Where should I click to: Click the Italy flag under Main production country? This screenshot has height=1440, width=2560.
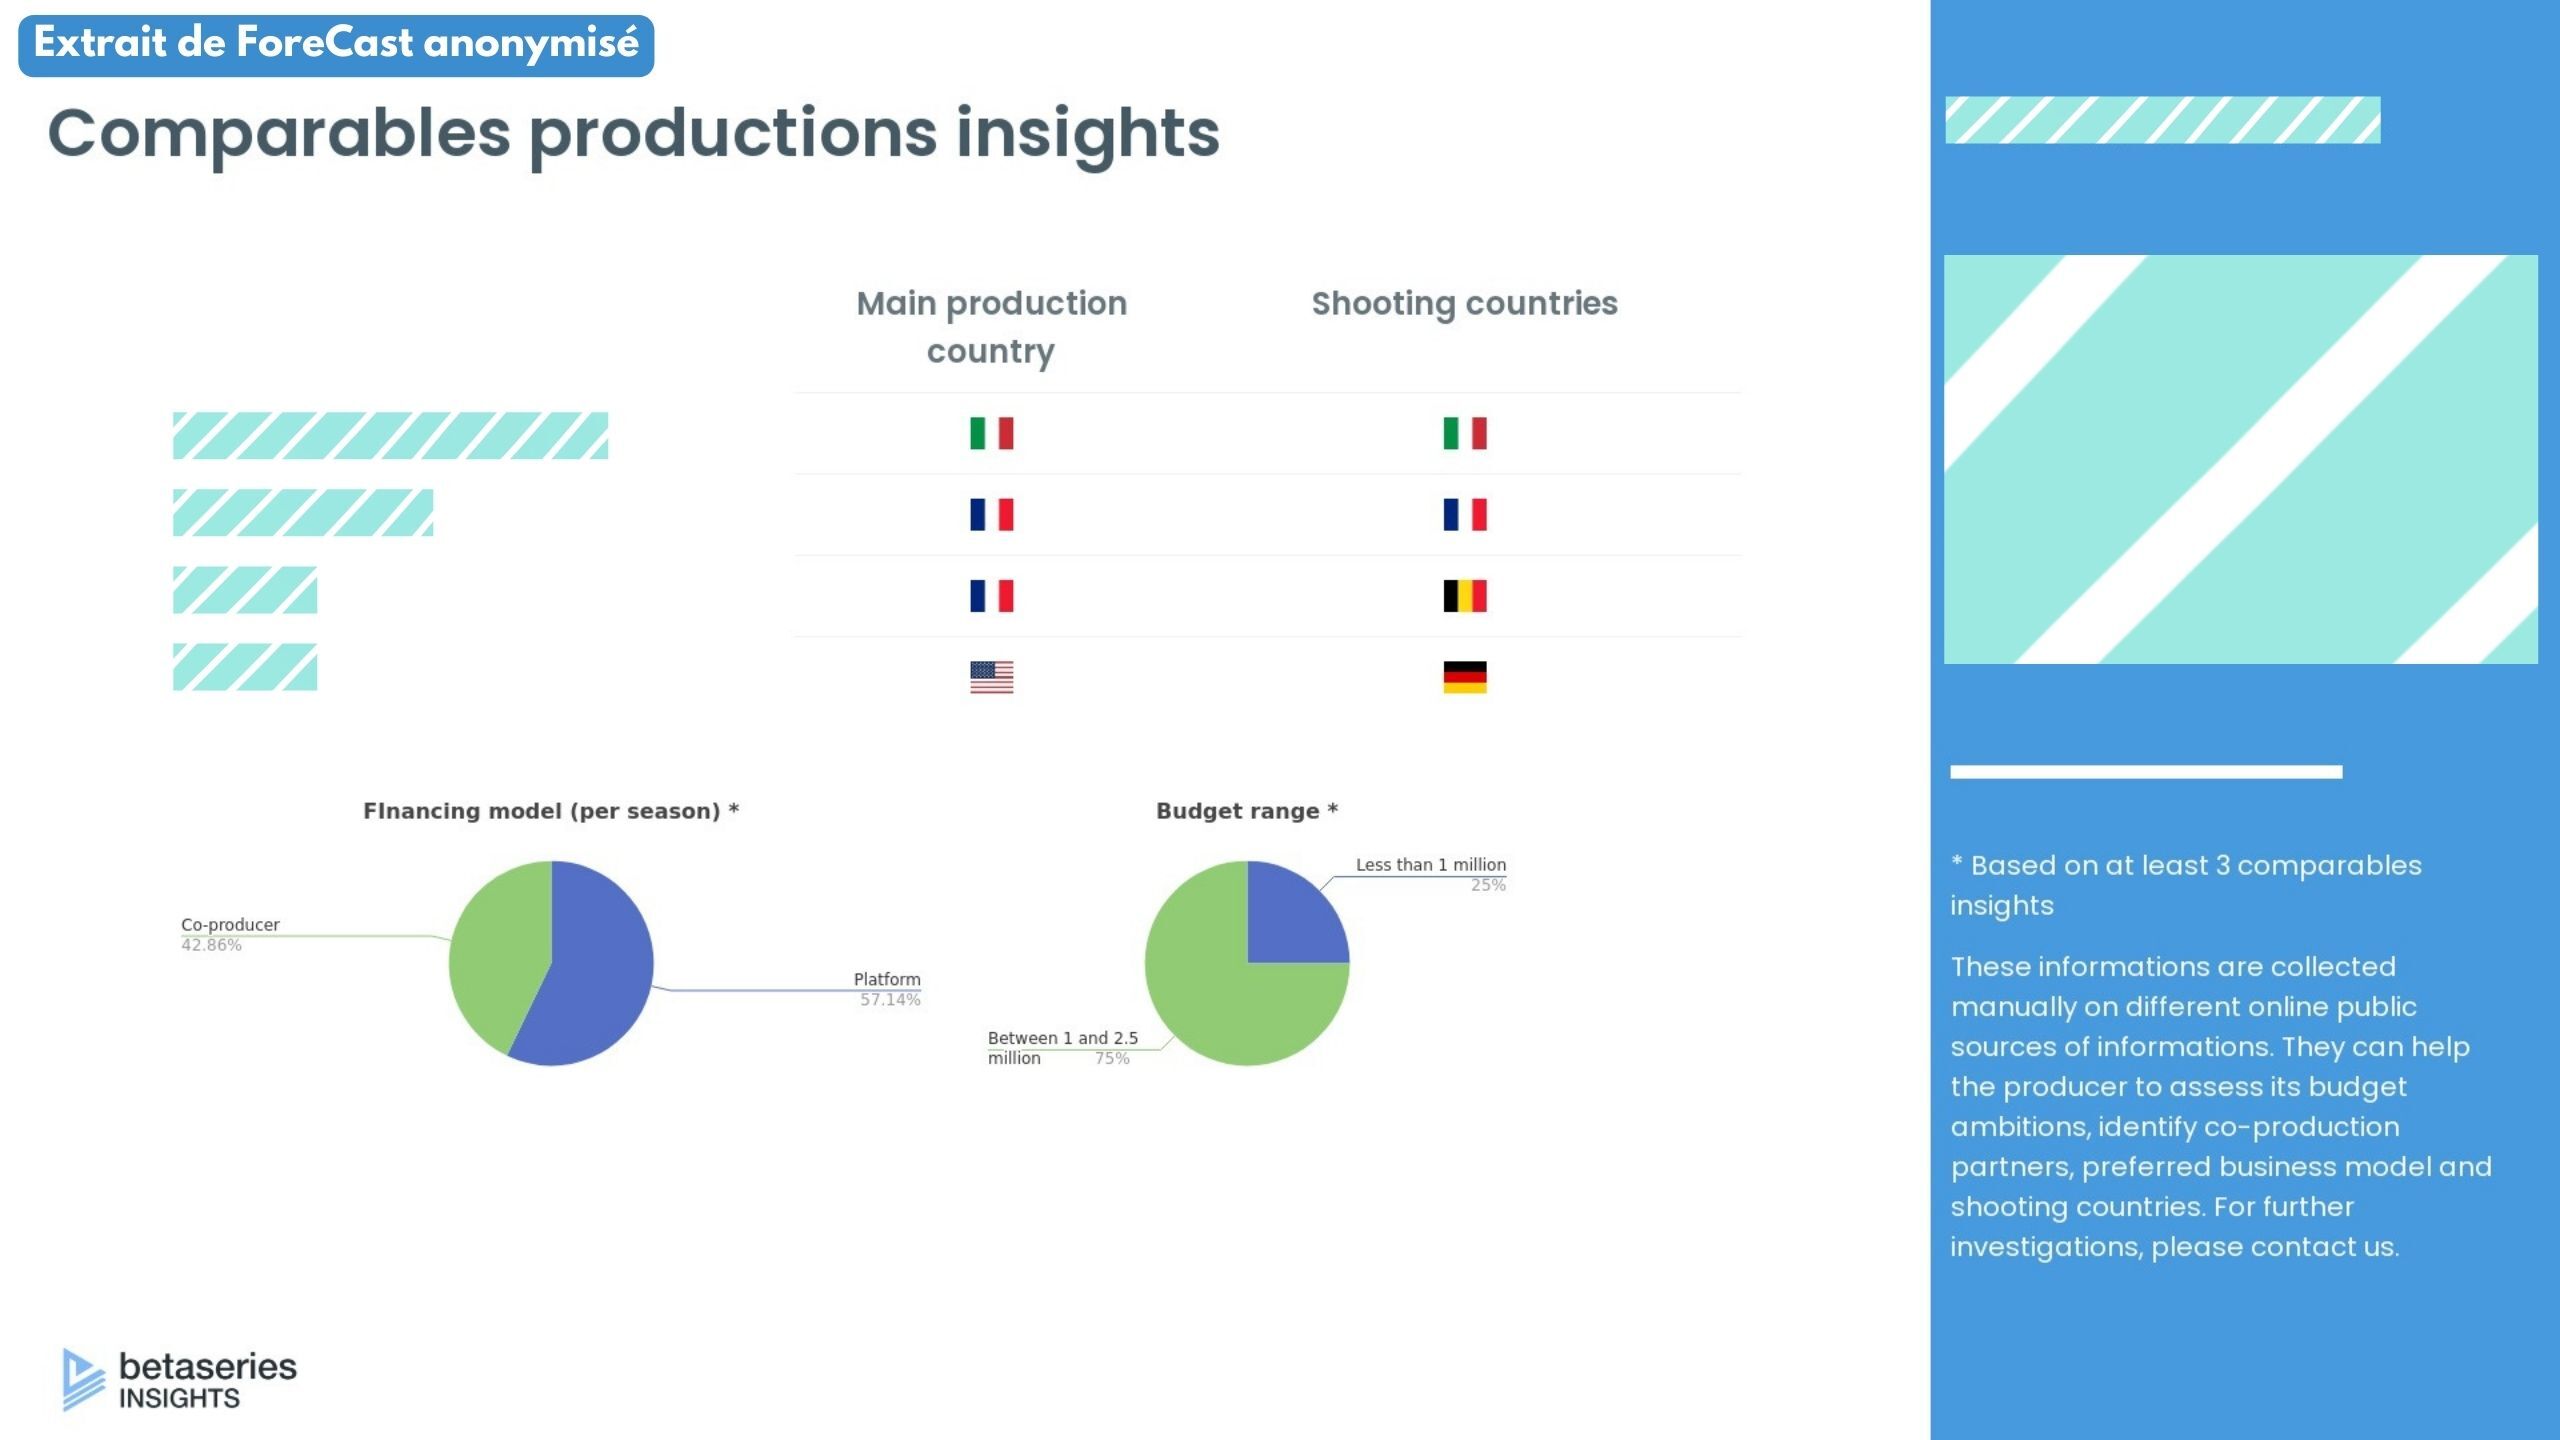pyautogui.click(x=991, y=433)
